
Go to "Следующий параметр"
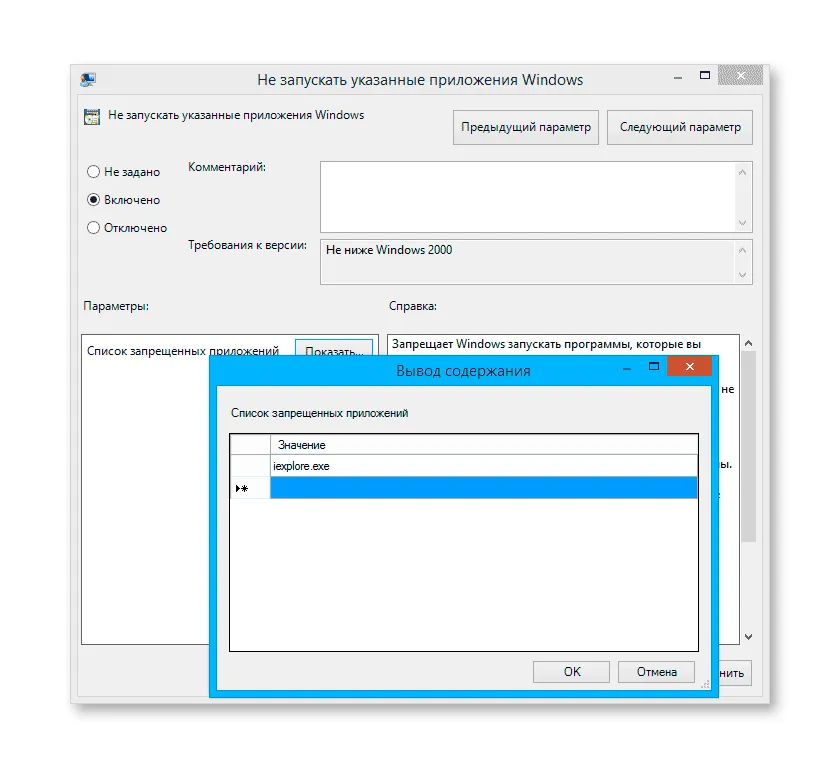tap(680, 127)
